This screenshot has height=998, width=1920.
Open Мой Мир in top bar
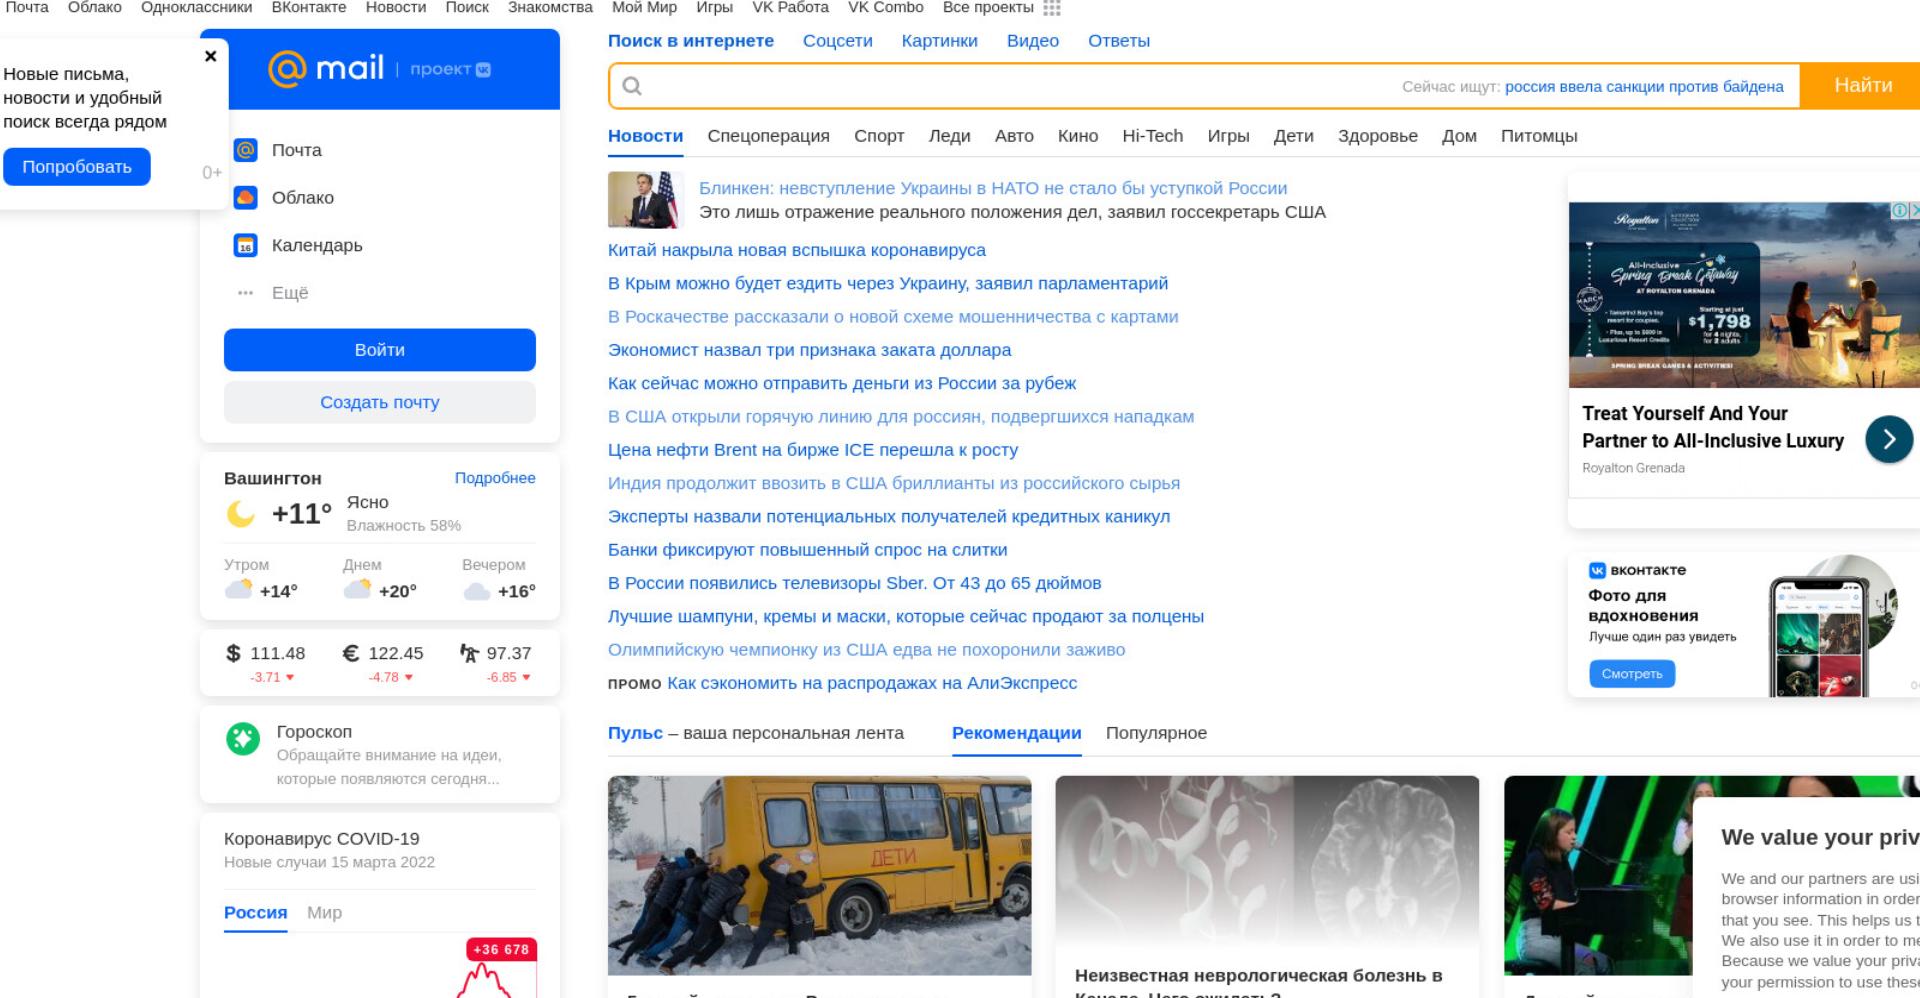(644, 8)
